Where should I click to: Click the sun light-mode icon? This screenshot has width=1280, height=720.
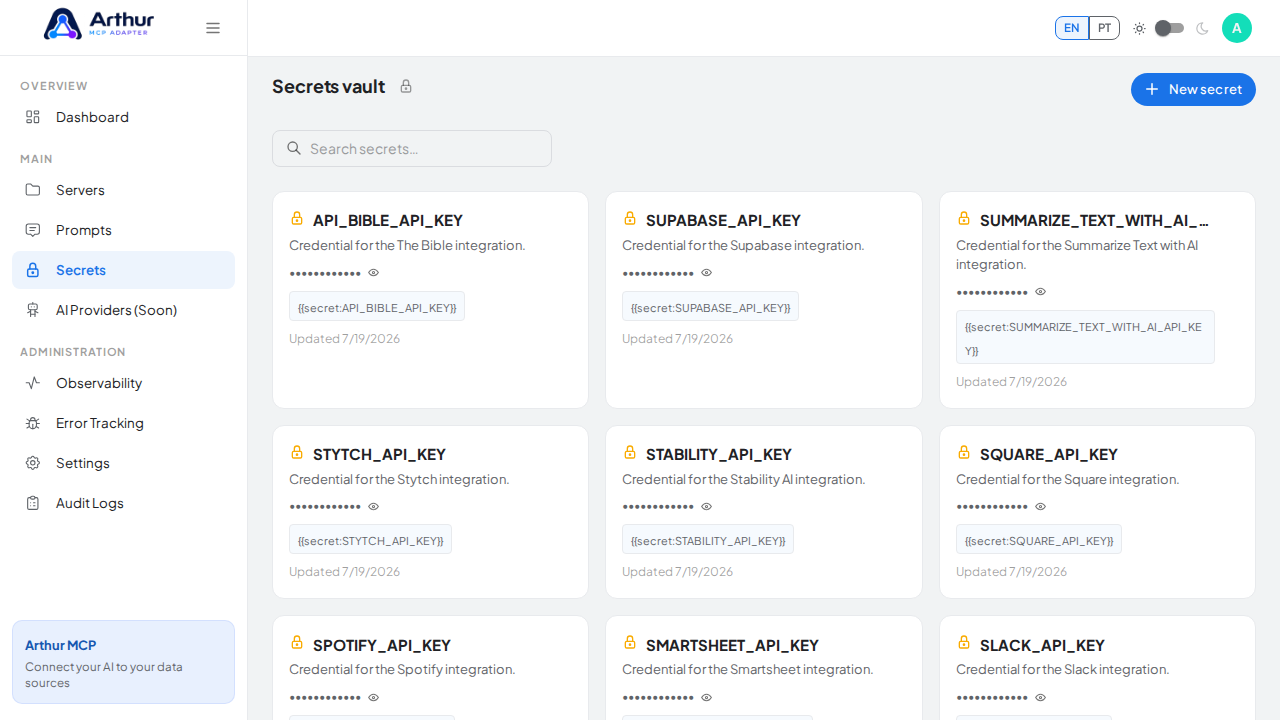[x=1139, y=28]
